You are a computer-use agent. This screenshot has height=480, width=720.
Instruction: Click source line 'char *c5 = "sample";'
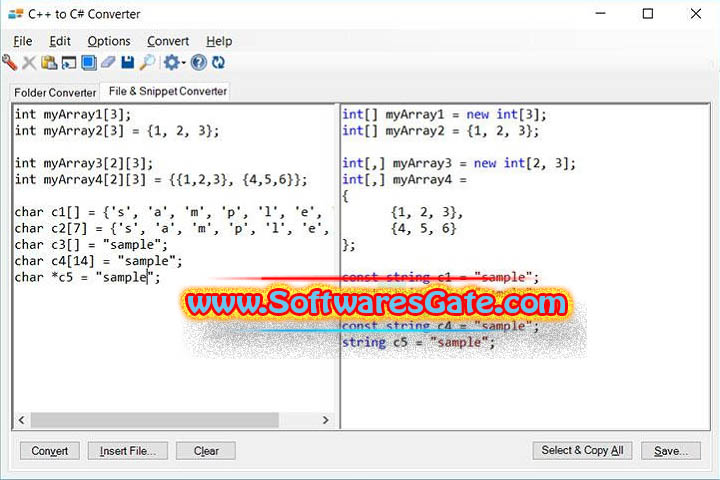[x=88, y=277]
